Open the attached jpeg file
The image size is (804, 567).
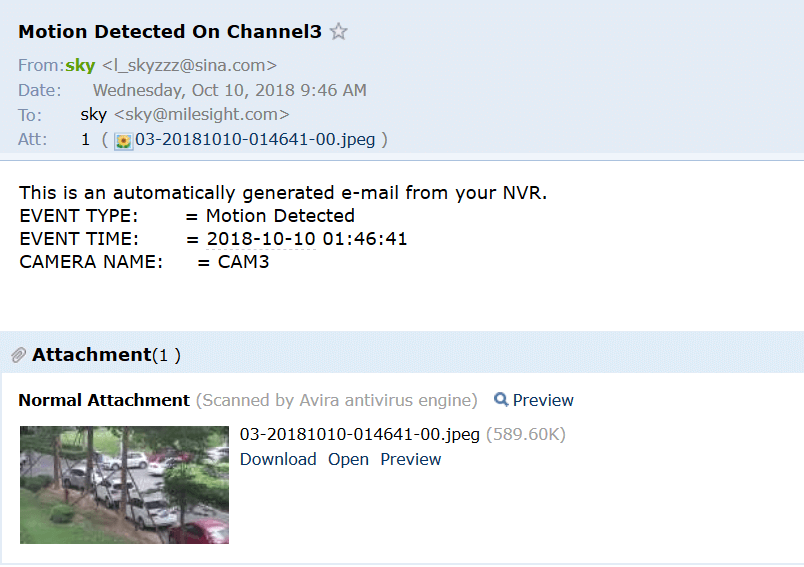coord(348,459)
